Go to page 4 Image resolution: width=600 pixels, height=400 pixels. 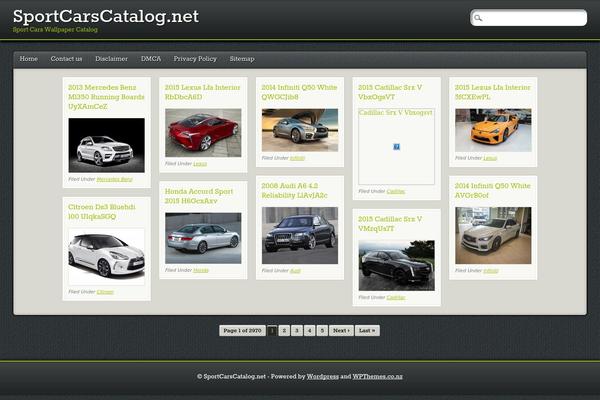tap(310, 330)
